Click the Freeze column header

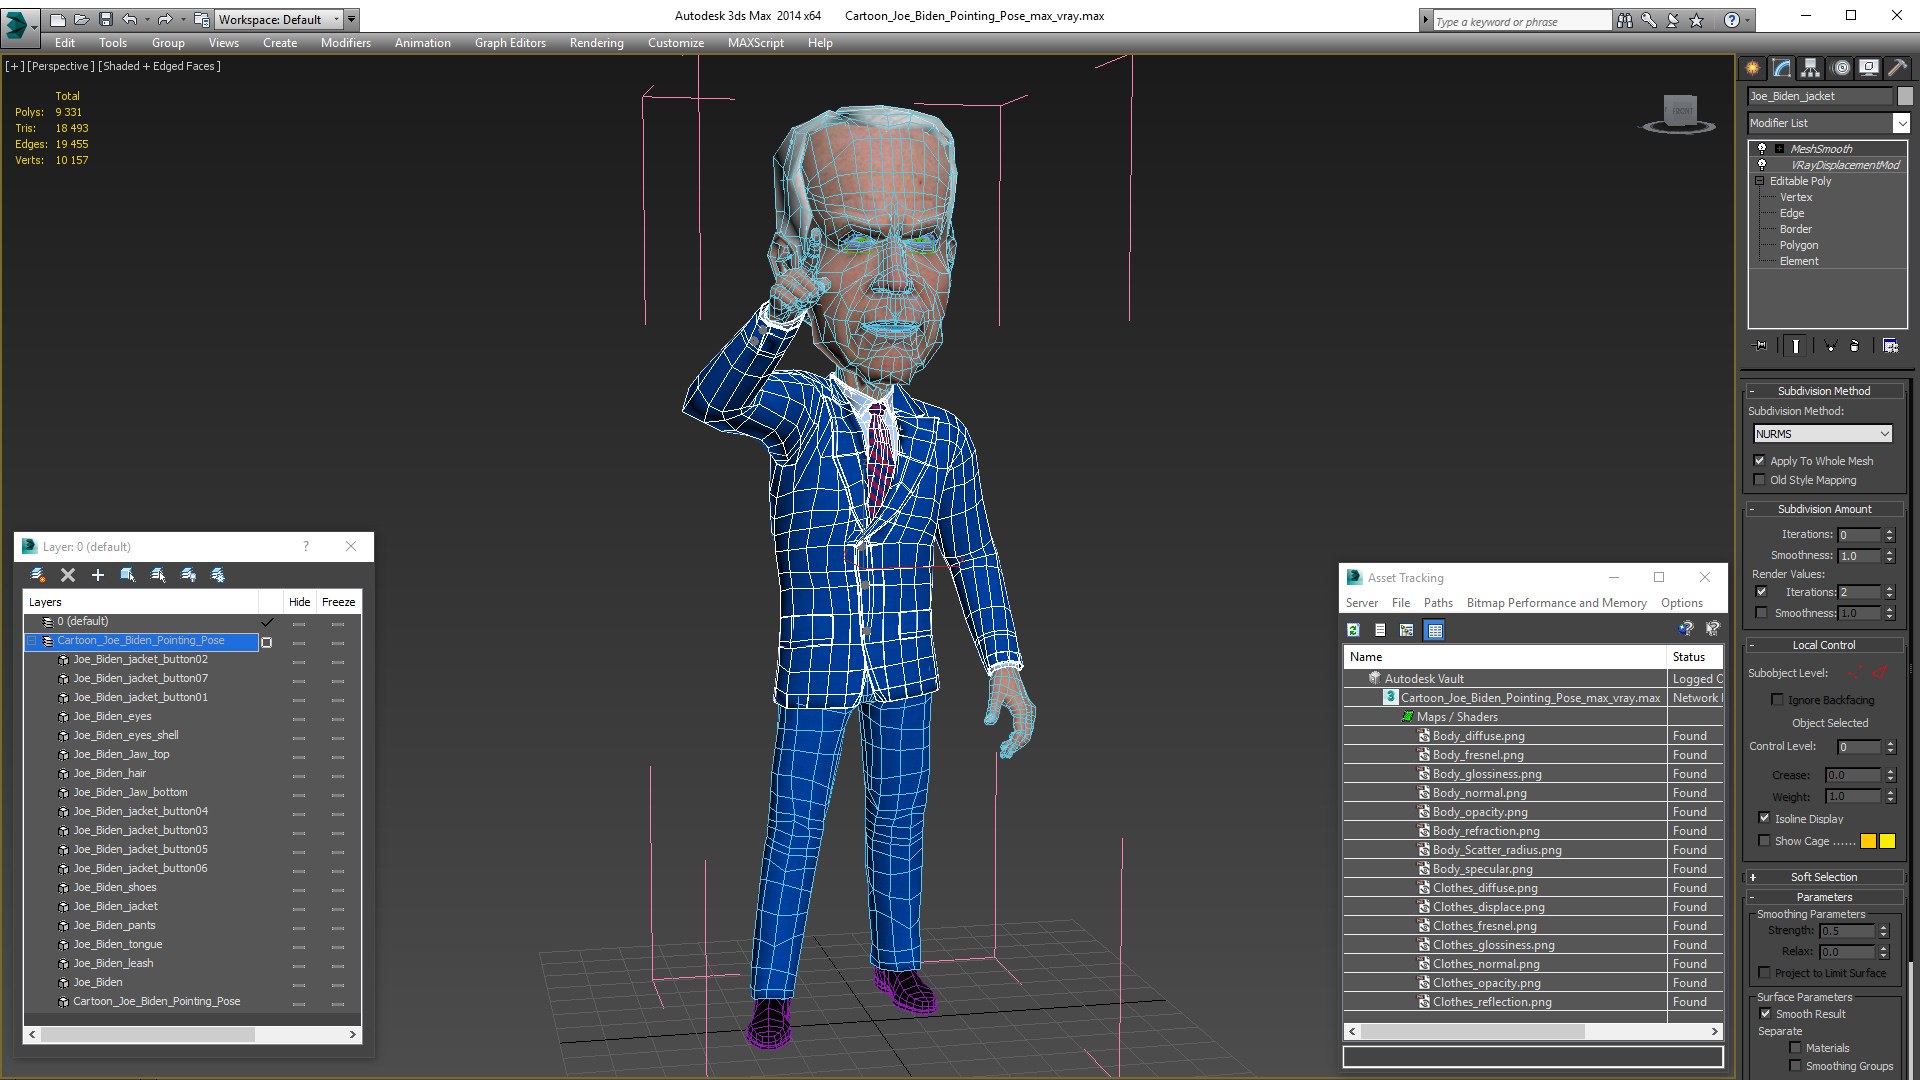[339, 602]
